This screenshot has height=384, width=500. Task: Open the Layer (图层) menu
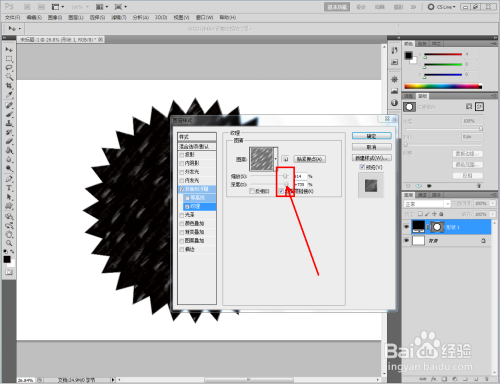coord(76,17)
